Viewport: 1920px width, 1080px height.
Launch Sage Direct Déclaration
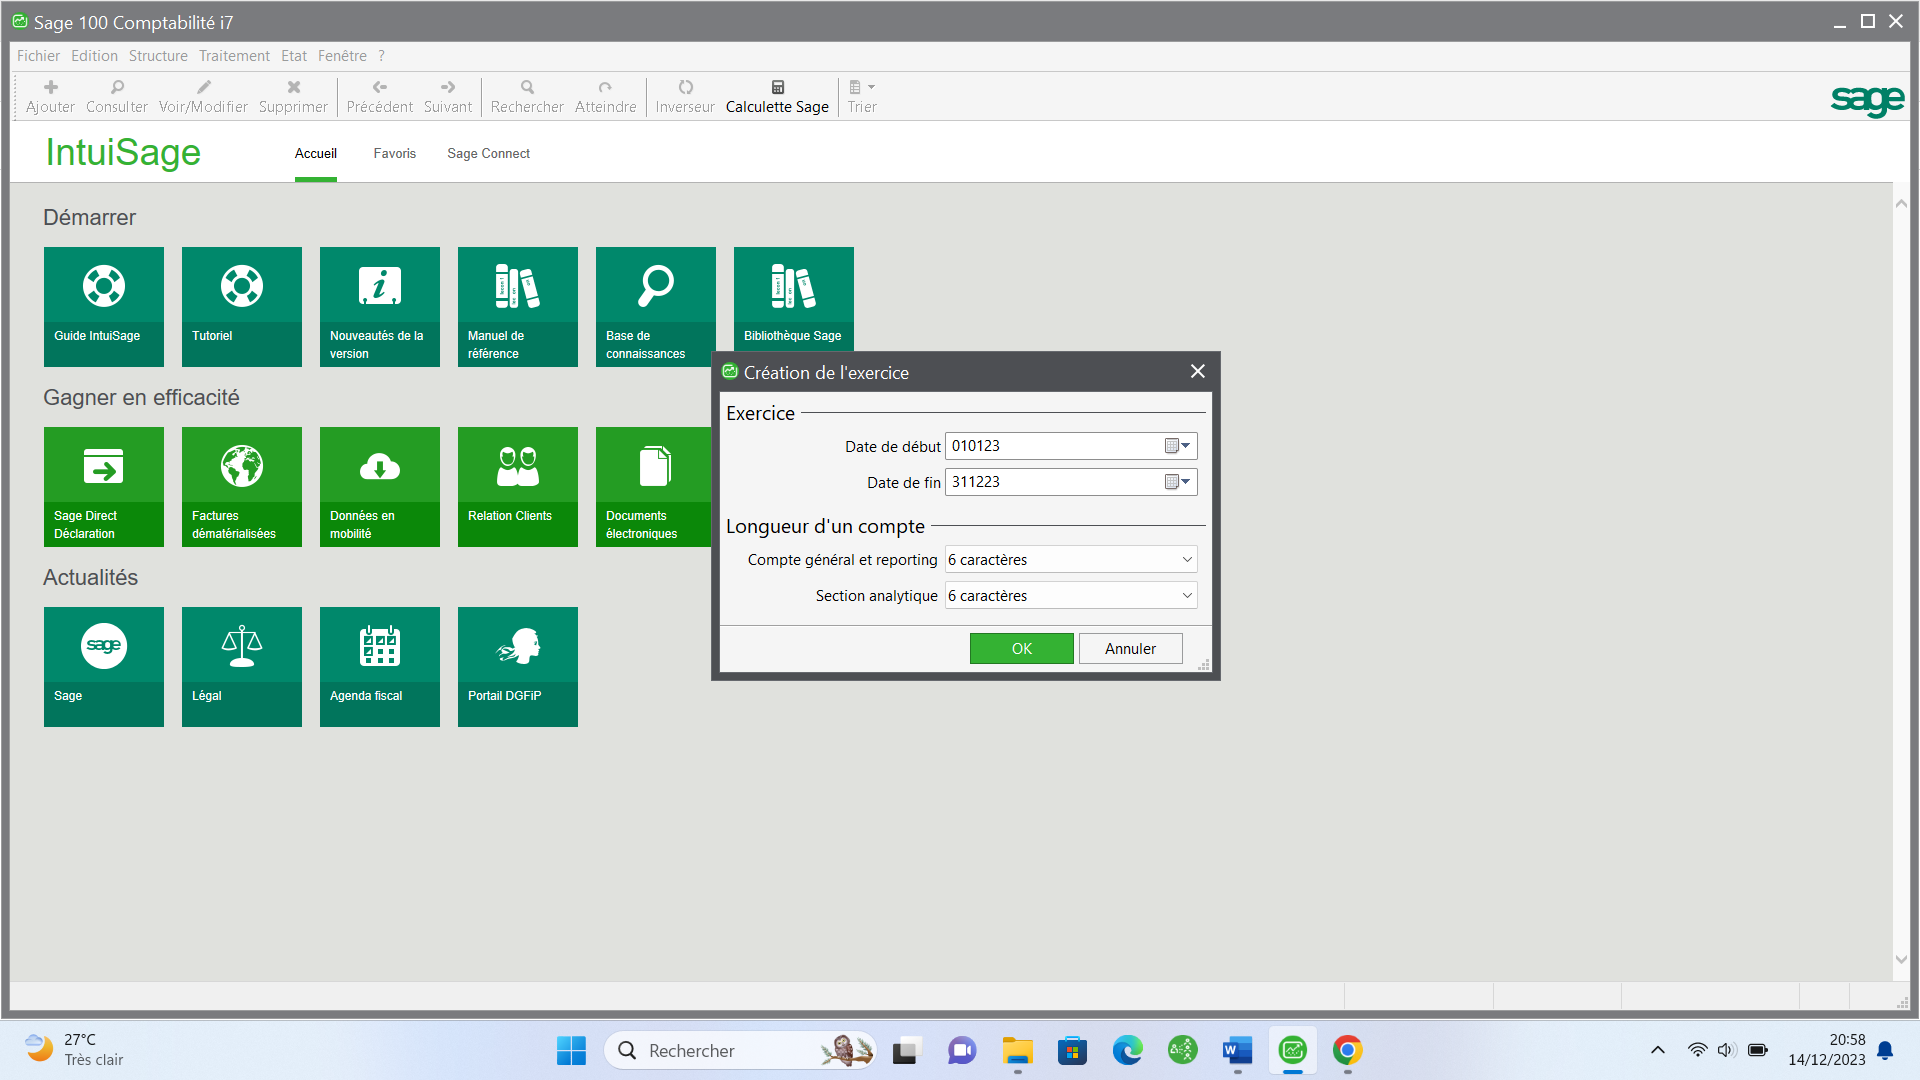[103, 487]
